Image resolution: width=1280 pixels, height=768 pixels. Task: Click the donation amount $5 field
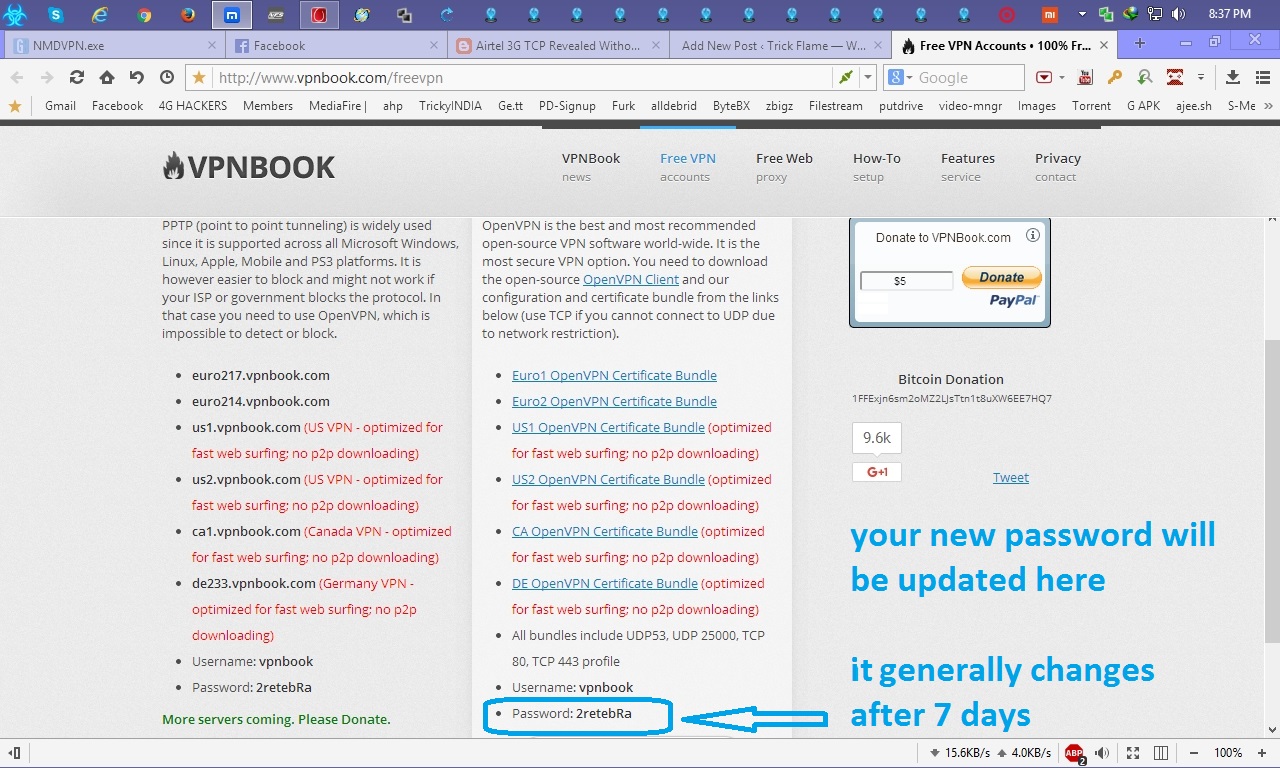pos(906,281)
